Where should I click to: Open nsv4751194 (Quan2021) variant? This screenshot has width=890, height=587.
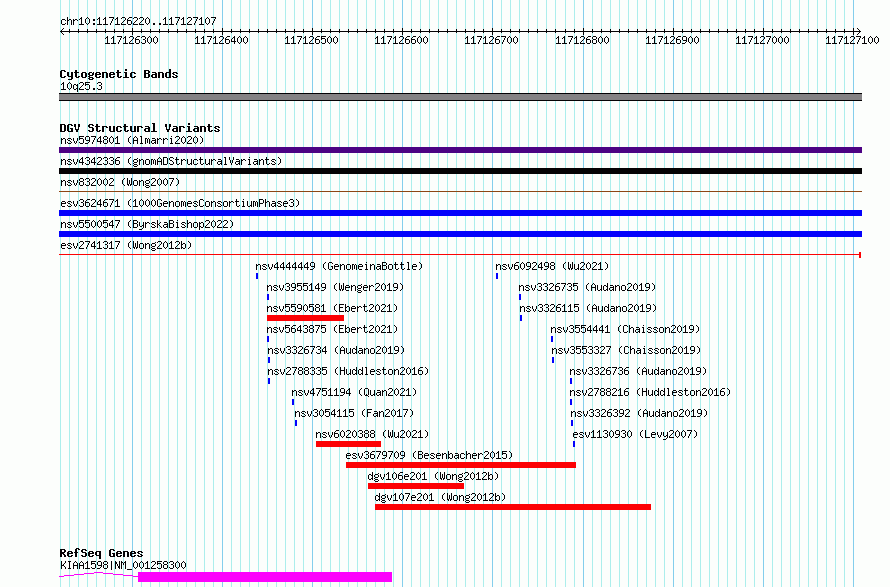pyautogui.click(x=354, y=392)
